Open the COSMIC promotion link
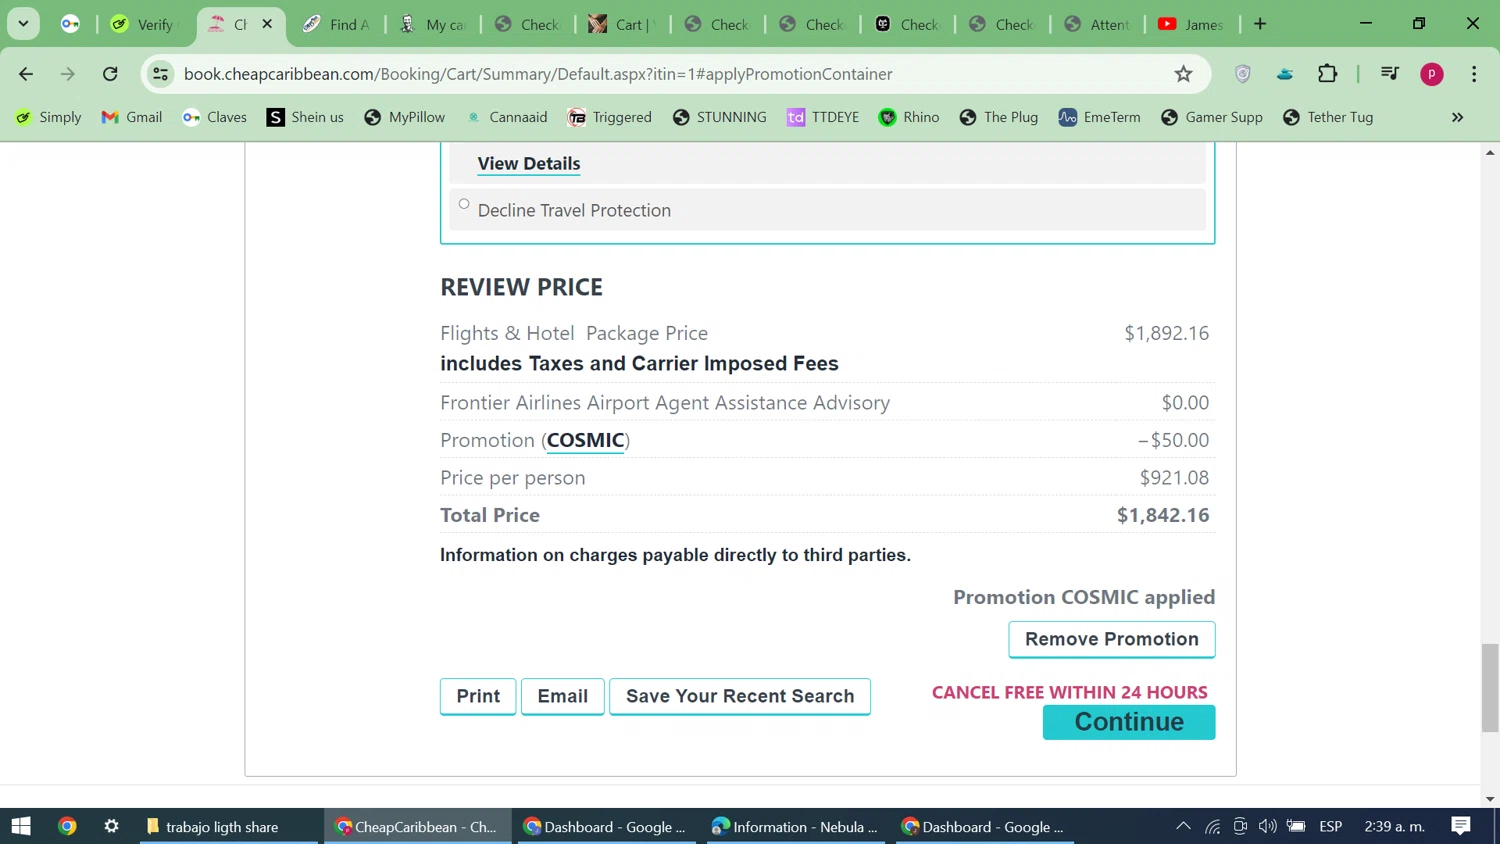 click(x=586, y=440)
